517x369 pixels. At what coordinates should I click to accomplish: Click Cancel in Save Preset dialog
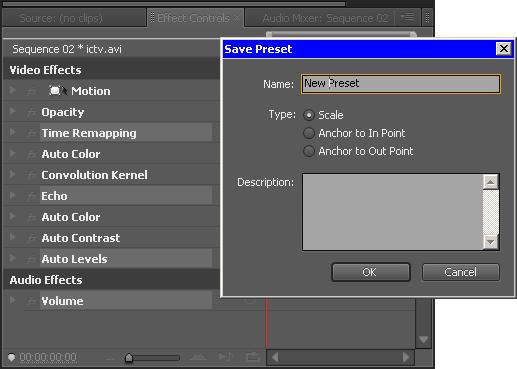tap(461, 272)
